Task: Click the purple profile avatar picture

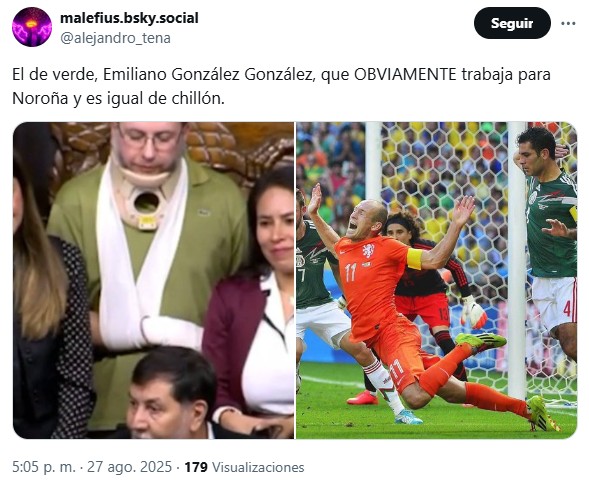Action: point(32,27)
